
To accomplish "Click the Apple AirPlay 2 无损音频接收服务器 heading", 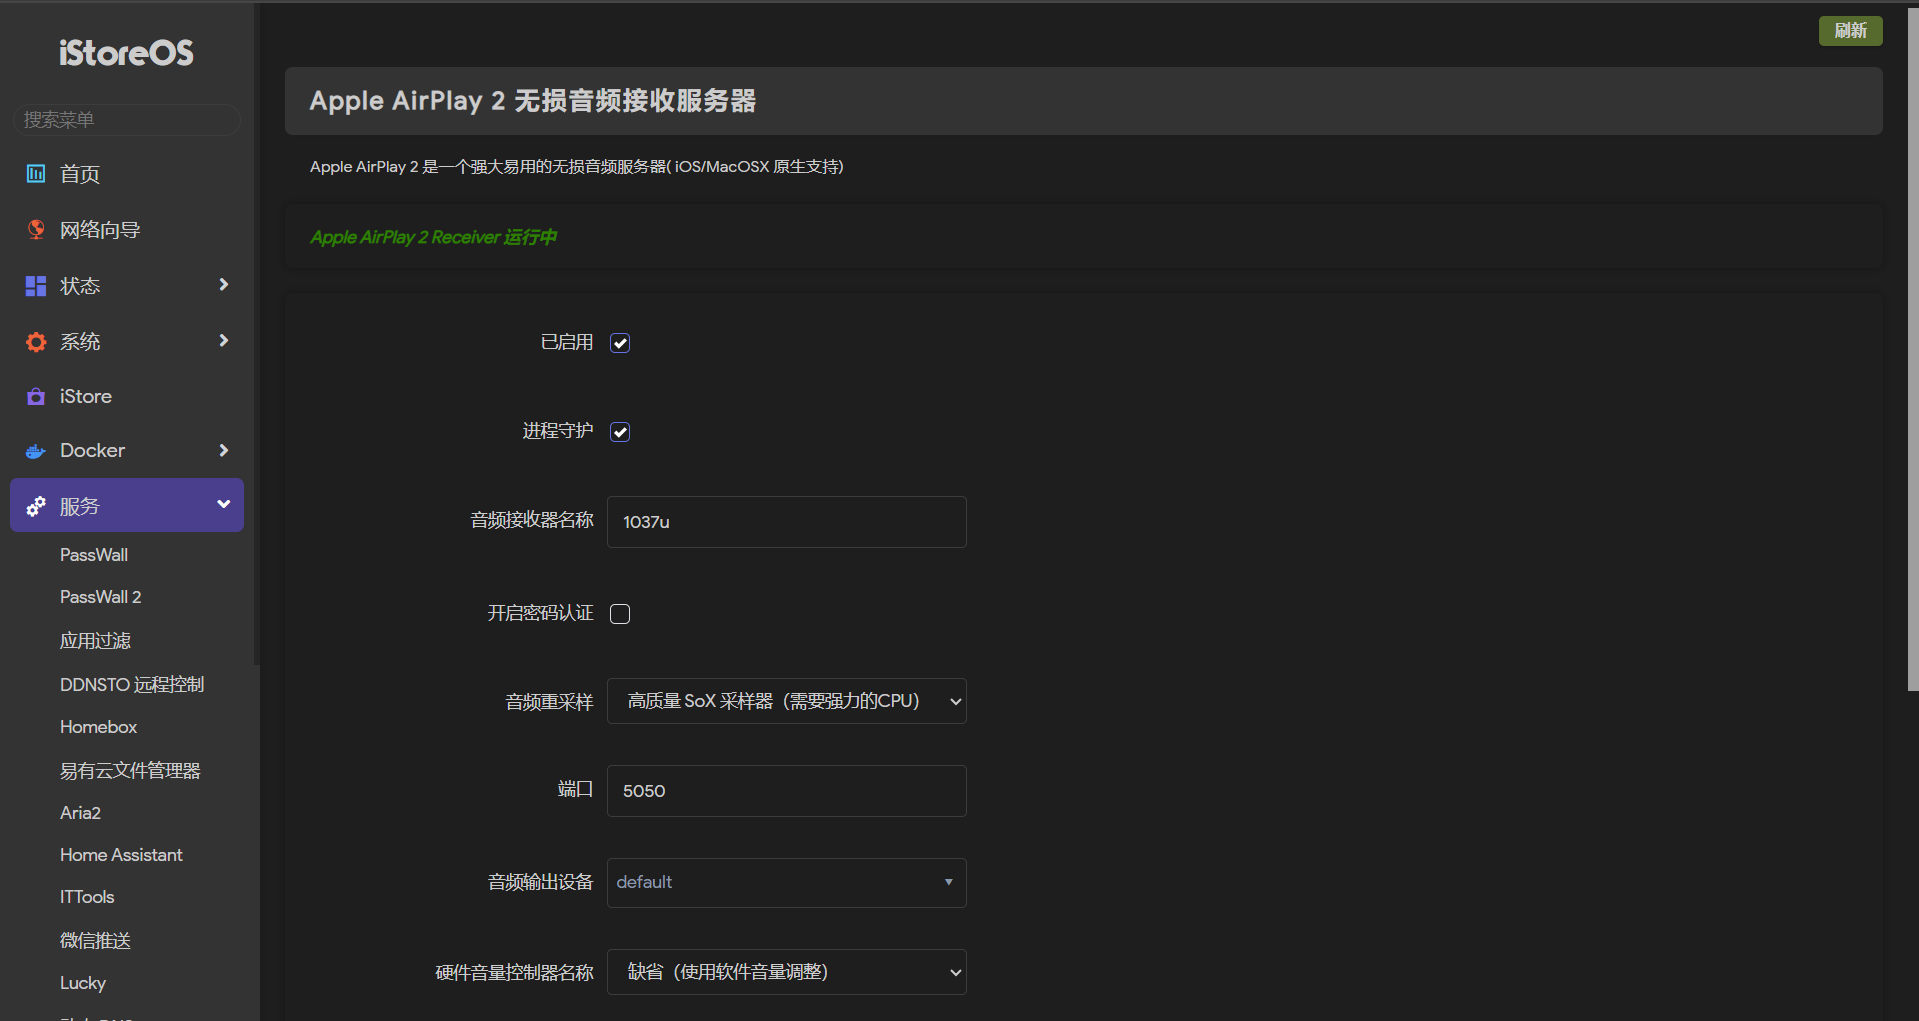I will (533, 101).
